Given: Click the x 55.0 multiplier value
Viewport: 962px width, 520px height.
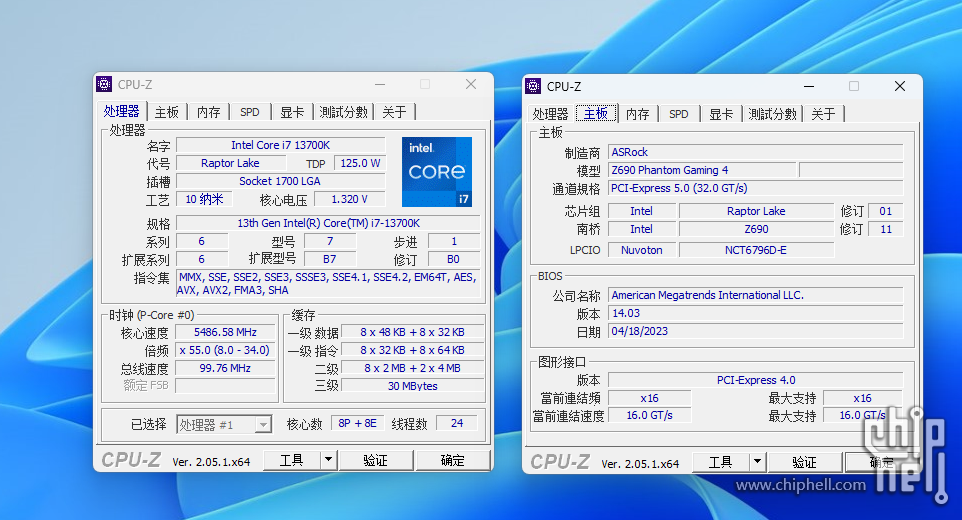Looking at the screenshot, I should coord(225,350).
